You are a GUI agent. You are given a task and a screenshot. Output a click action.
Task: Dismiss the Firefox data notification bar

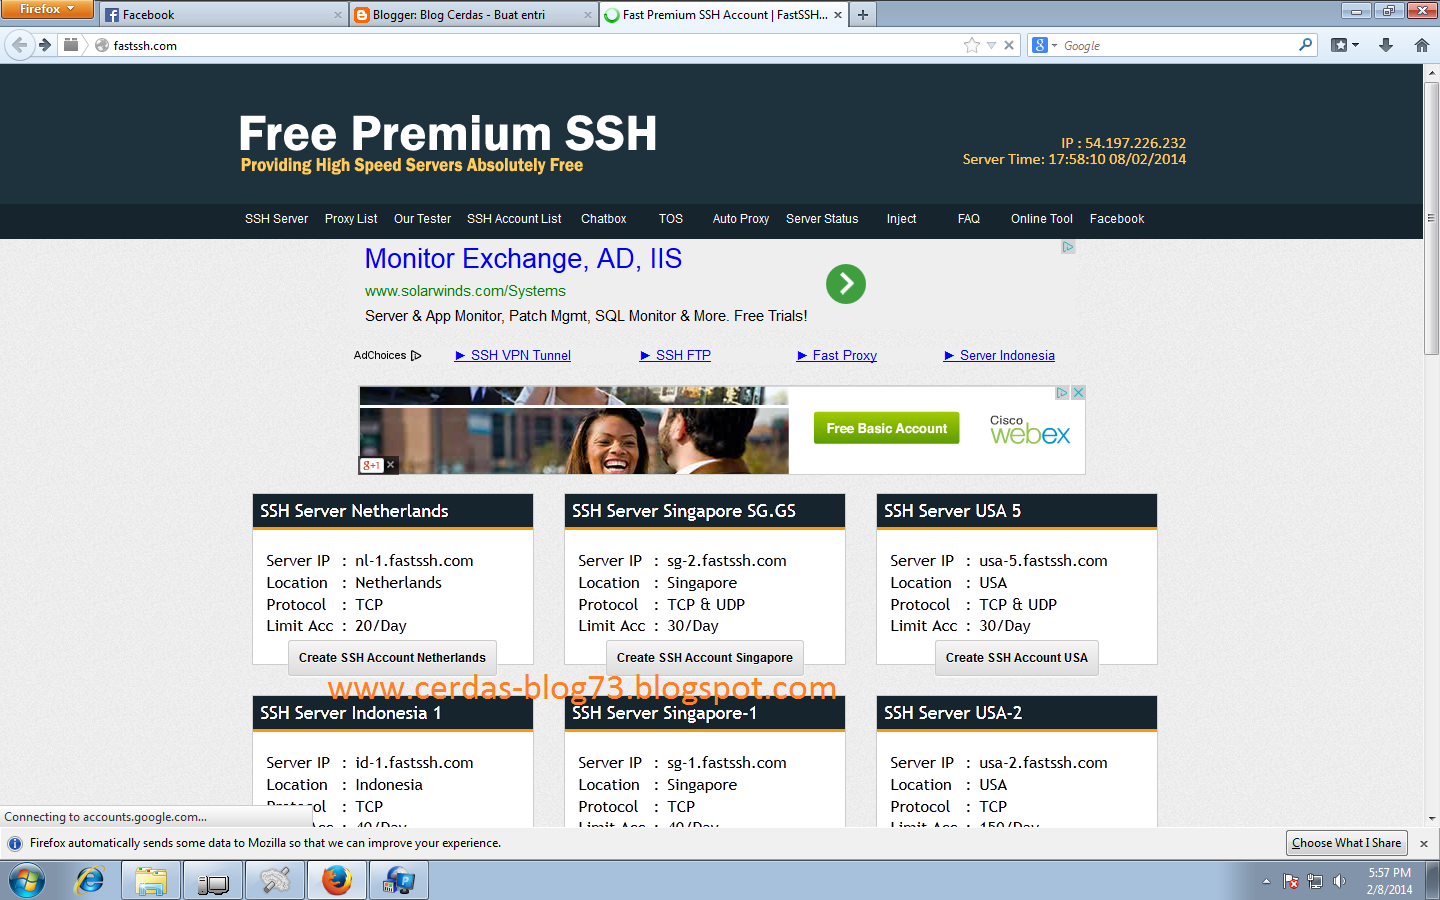pos(1424,844)
